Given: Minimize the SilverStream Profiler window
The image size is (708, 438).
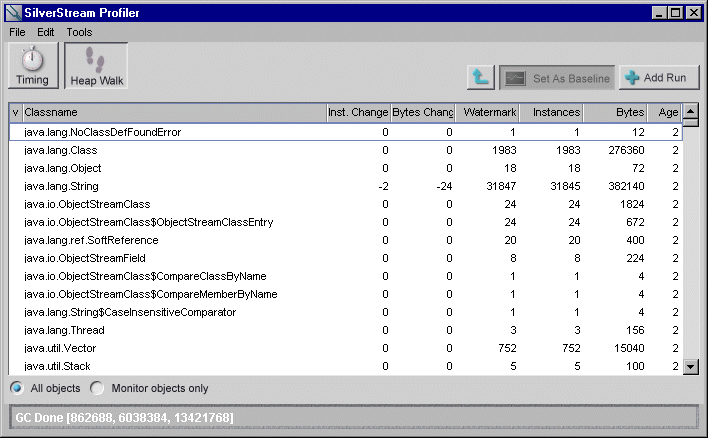Looking at the screenshot, I should pyautogui.click(x=659, y=13).
